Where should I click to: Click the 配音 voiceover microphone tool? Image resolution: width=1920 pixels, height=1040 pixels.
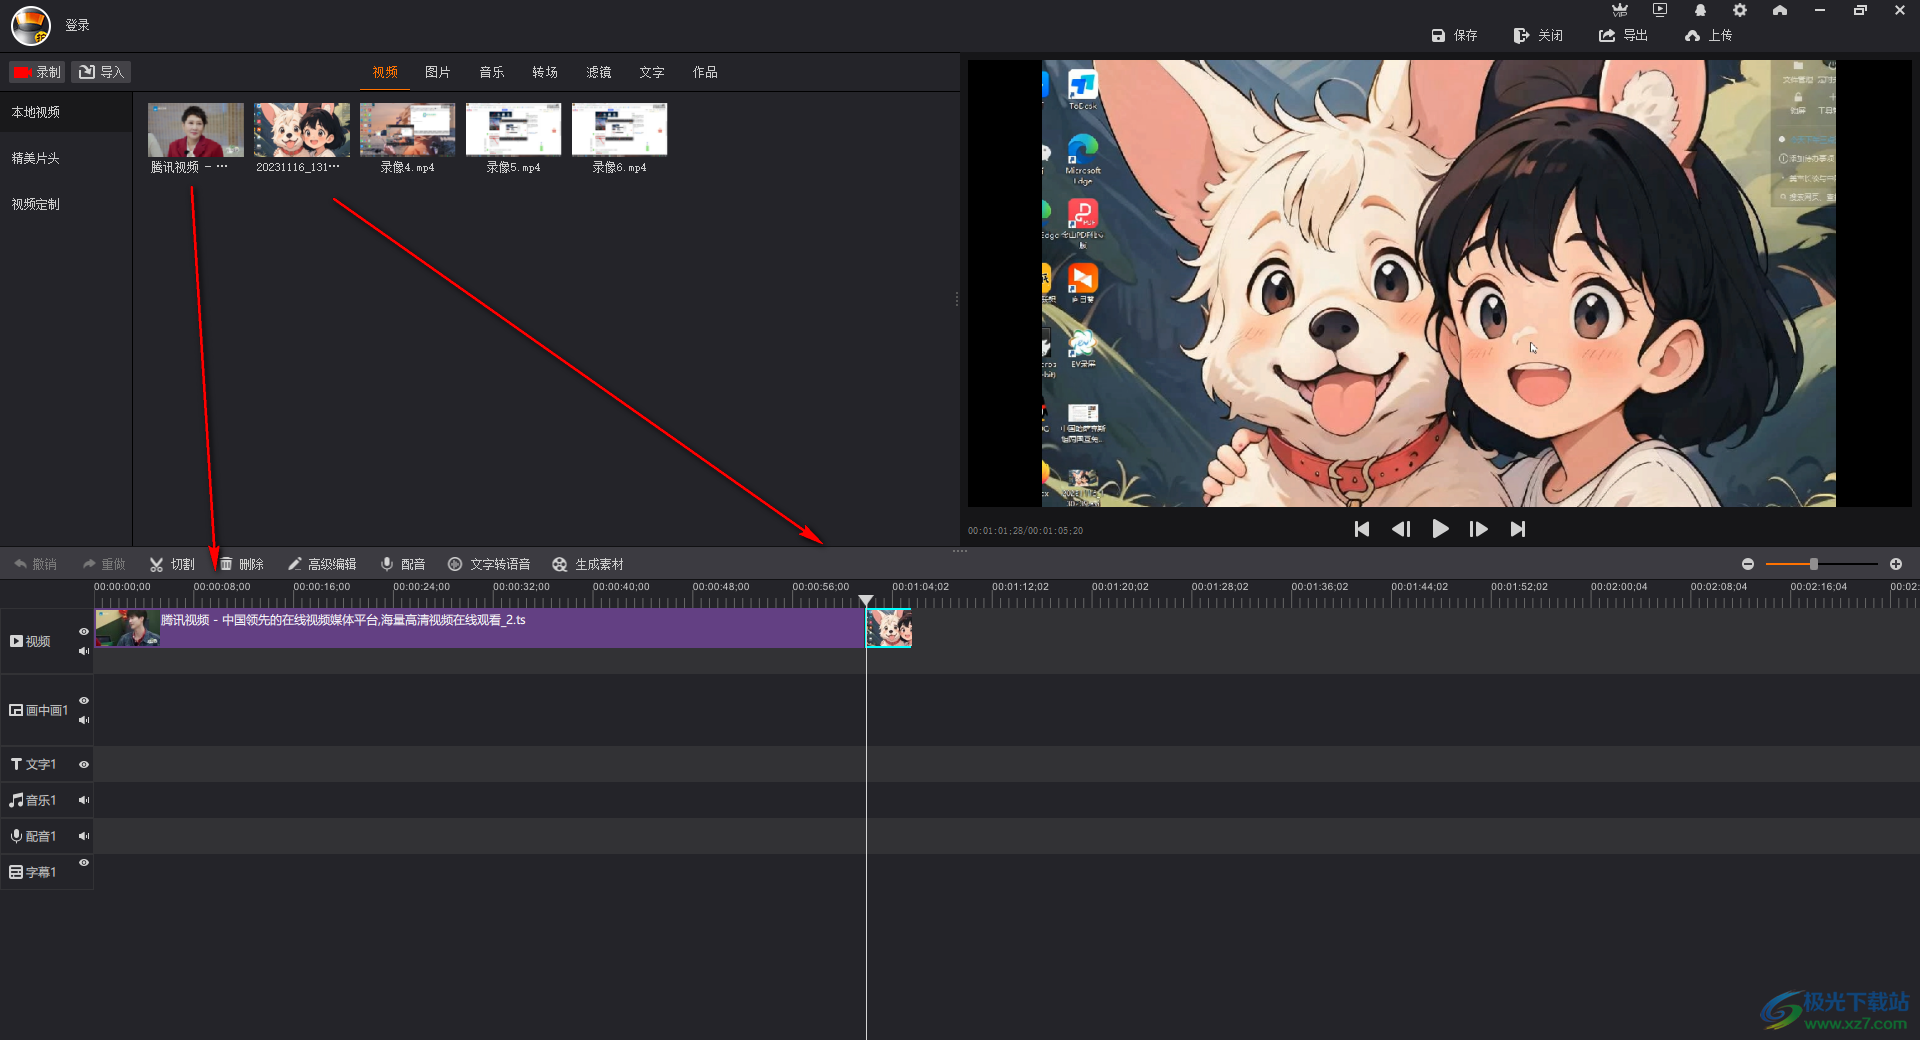[403, 564]
